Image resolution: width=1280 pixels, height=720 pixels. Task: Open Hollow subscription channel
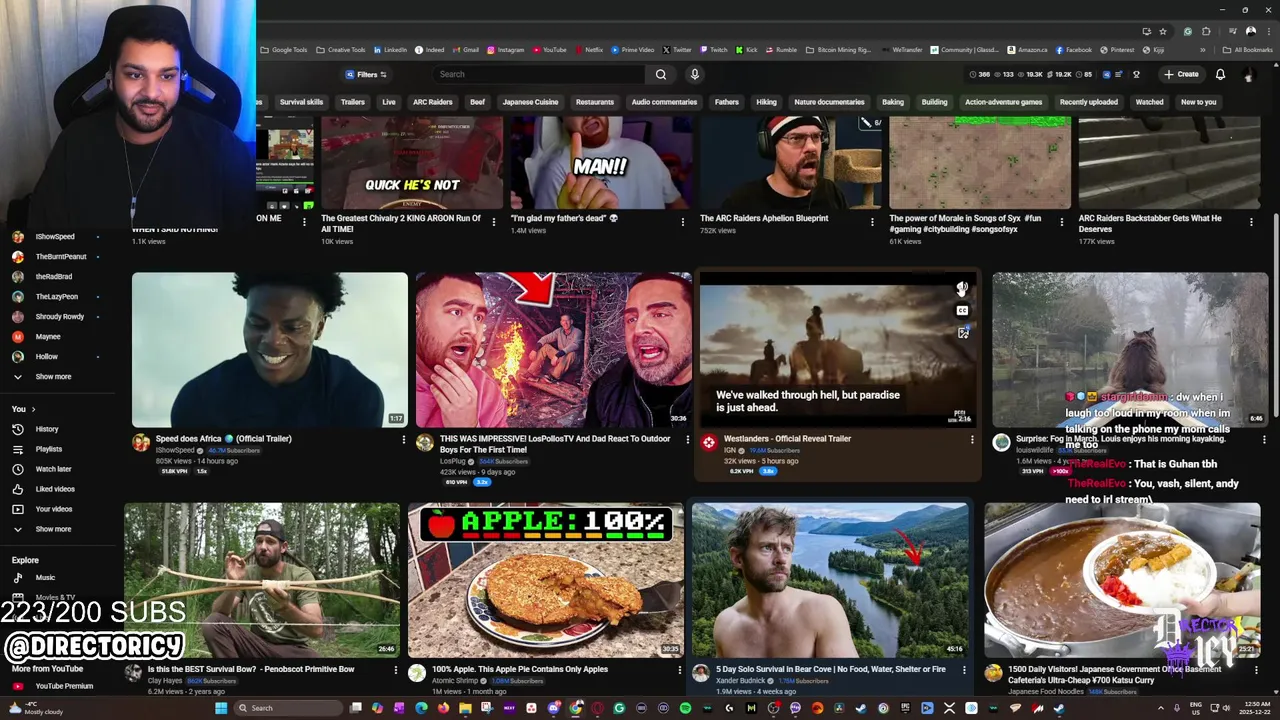click(47, 357)
